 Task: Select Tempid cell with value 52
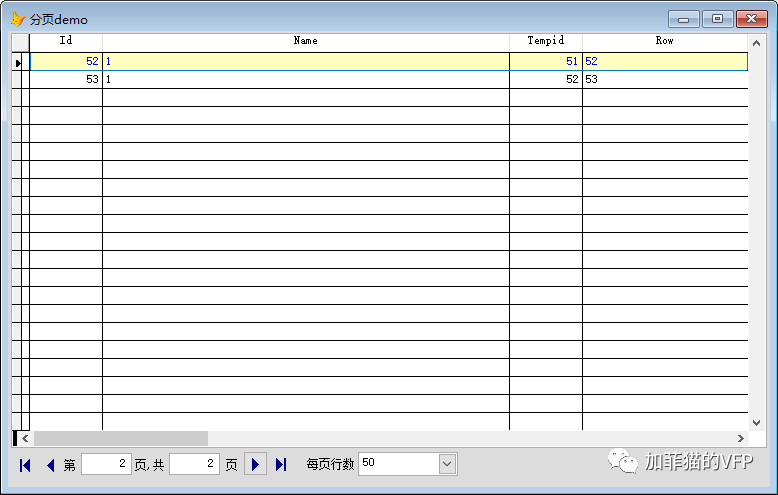[546, 79]
